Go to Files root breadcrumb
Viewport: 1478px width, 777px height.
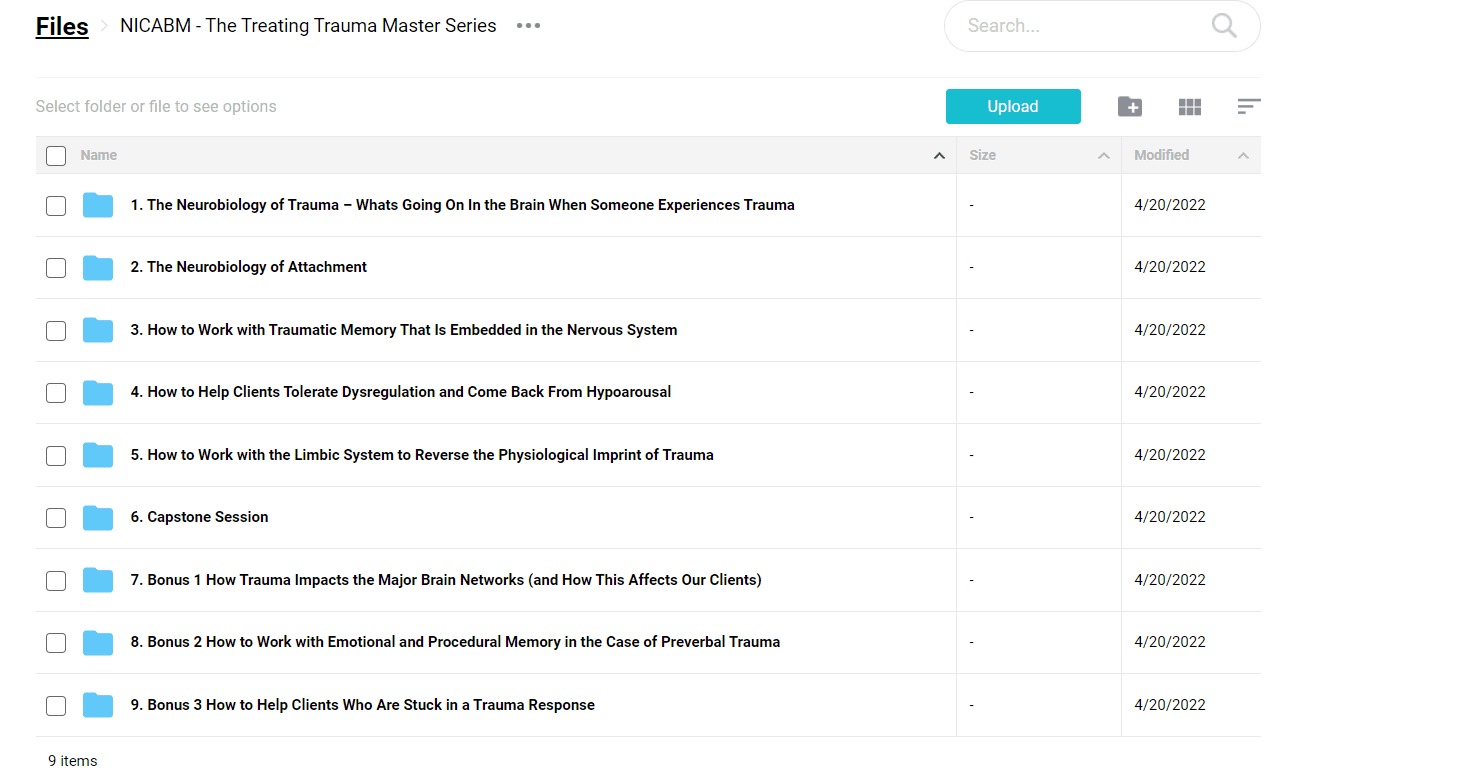point(62,27)
